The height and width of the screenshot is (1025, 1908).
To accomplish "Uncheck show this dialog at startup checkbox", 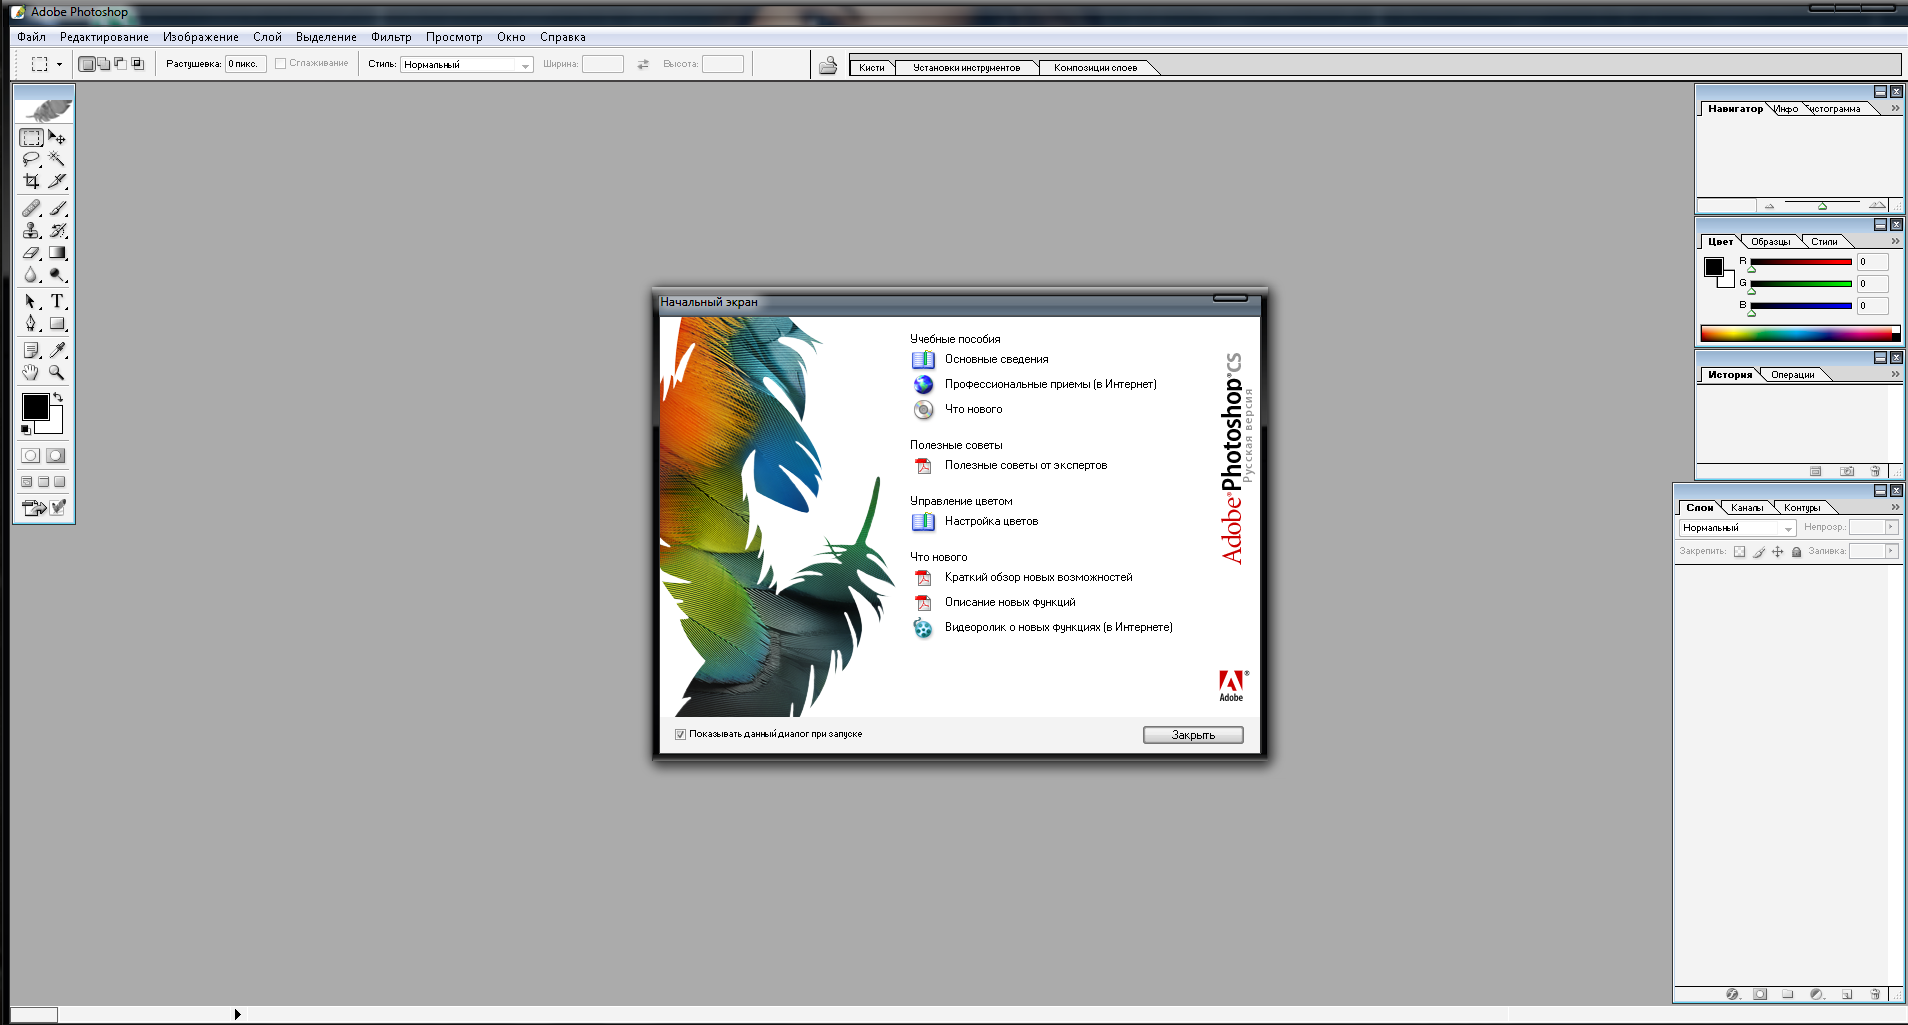I will [x=680, y=734].
